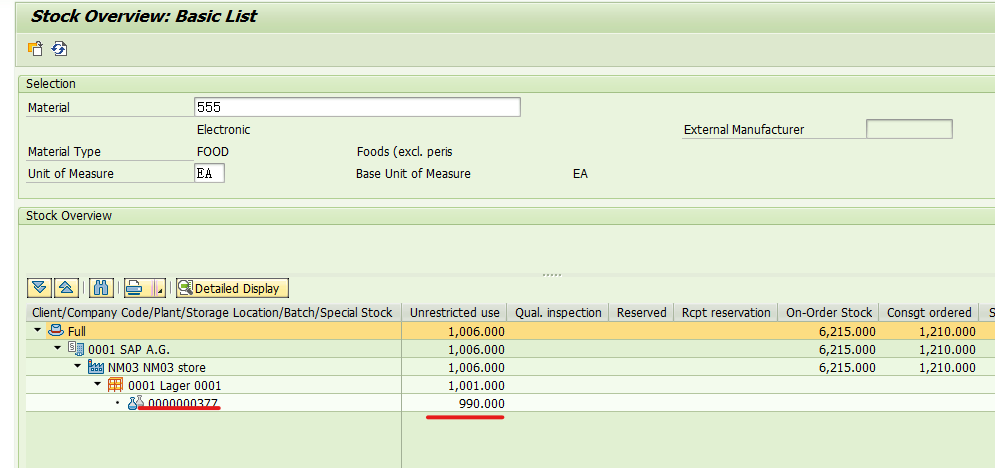Select the 0001 Lager 0001 row
This screenshot has height=468, width=995.
[175, 386]
